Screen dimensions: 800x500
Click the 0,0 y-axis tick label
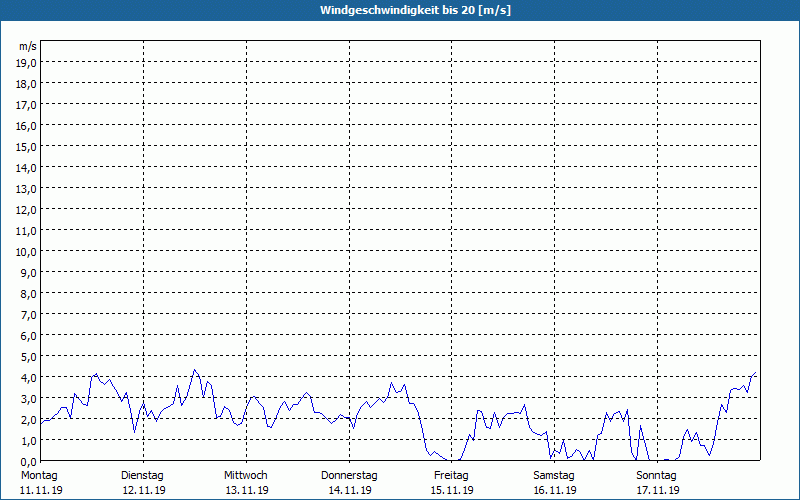[29, 462]
